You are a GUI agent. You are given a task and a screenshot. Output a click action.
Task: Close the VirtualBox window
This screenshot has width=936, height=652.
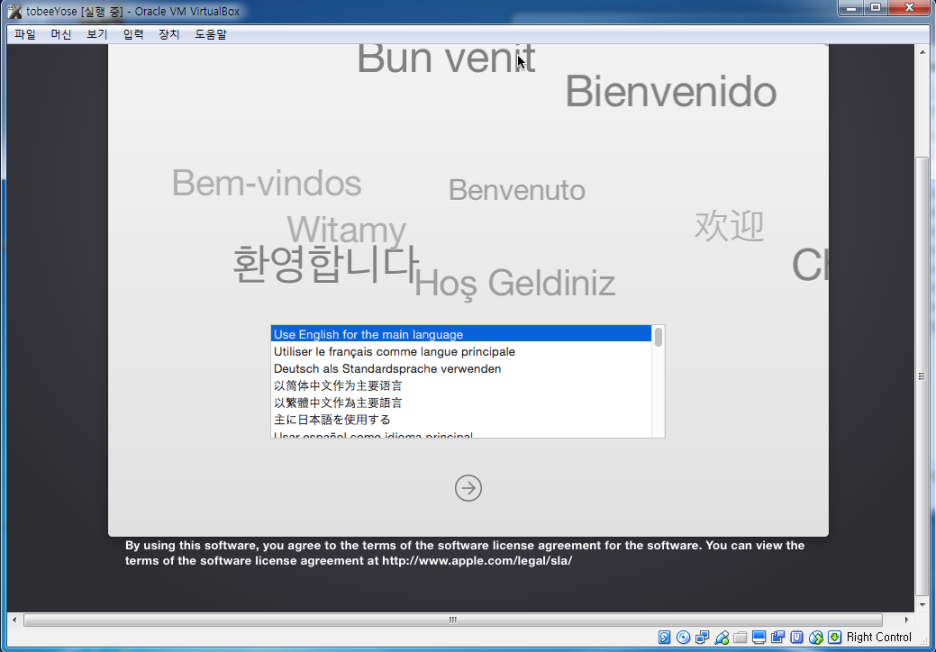[909, 8]
